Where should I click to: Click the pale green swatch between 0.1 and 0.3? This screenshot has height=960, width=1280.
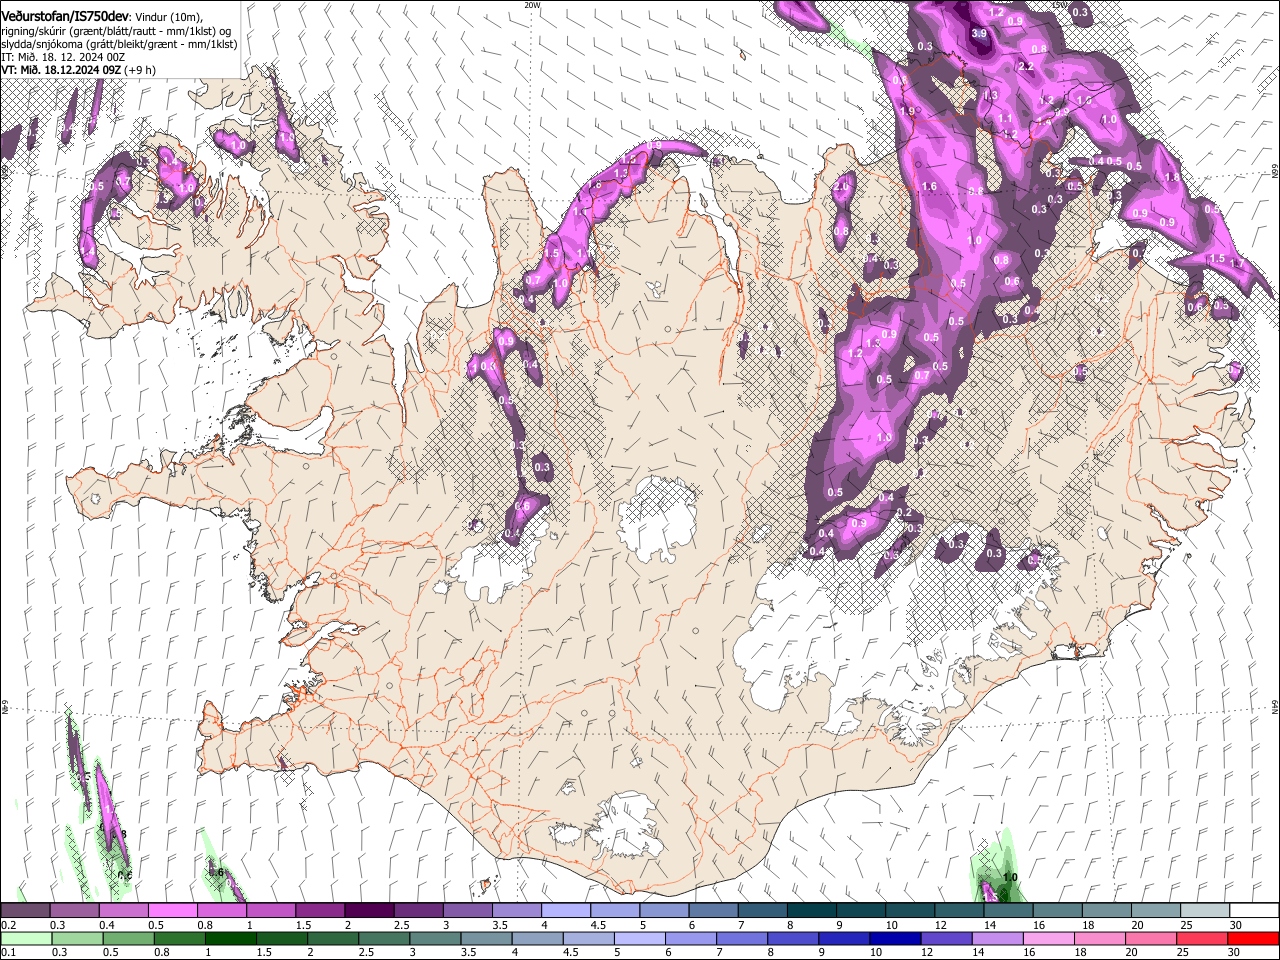click(25, 939)
